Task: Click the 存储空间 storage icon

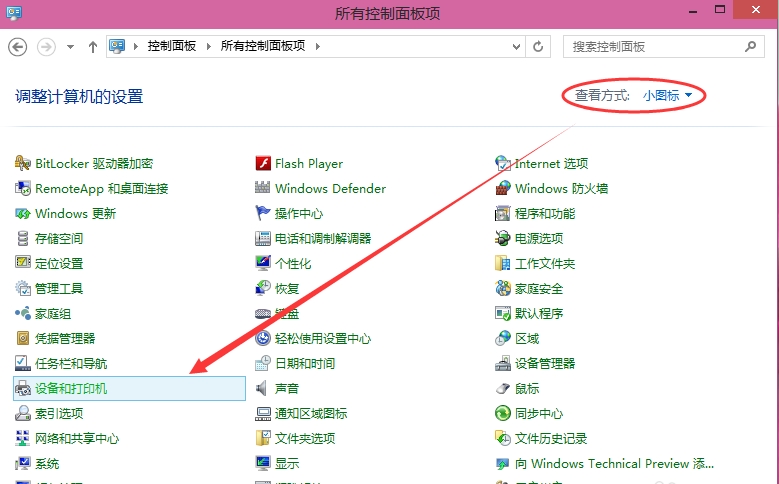Action: [23, 239]
